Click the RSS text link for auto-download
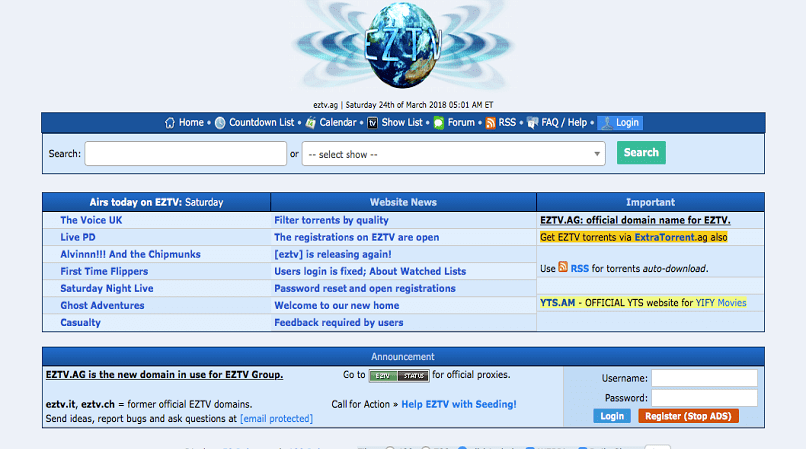This screenshot has height=449, width=806. click(x=579, y=268)
